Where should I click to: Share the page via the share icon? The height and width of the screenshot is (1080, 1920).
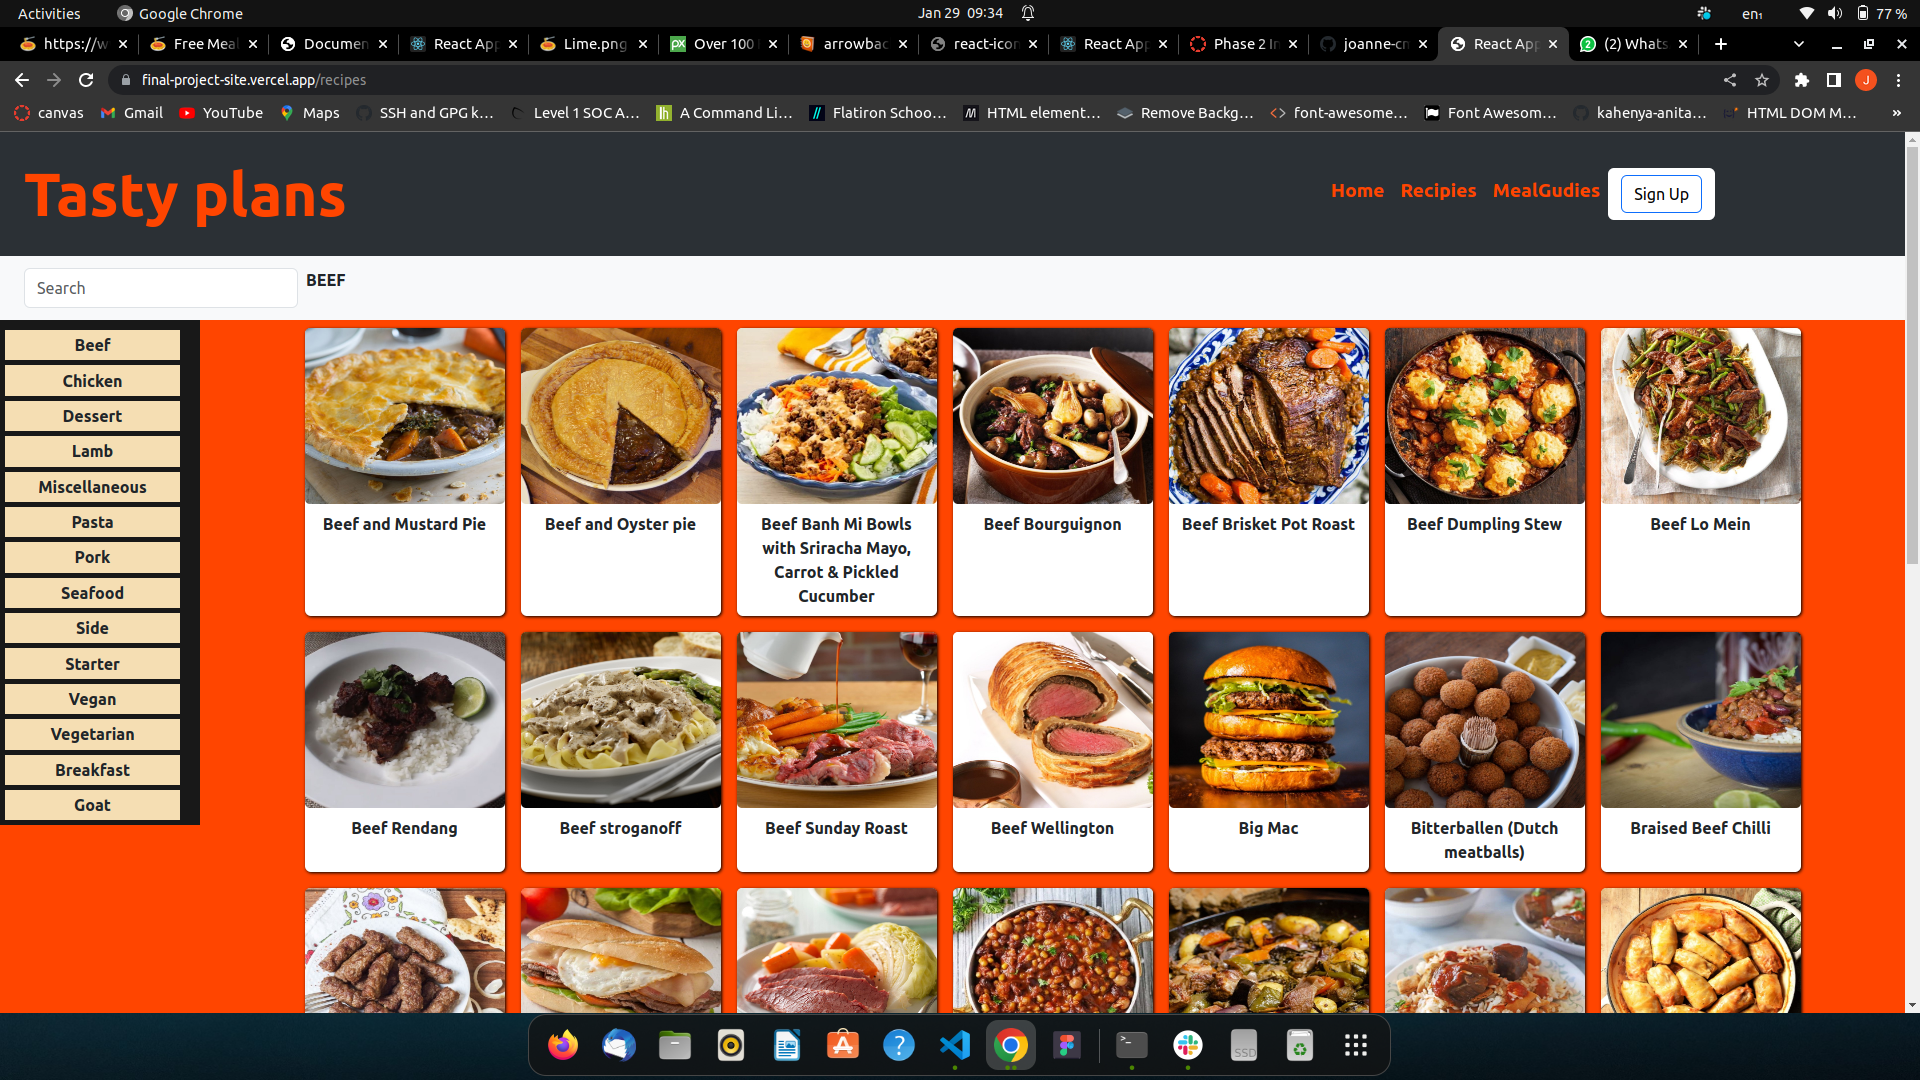(1730, 80)
